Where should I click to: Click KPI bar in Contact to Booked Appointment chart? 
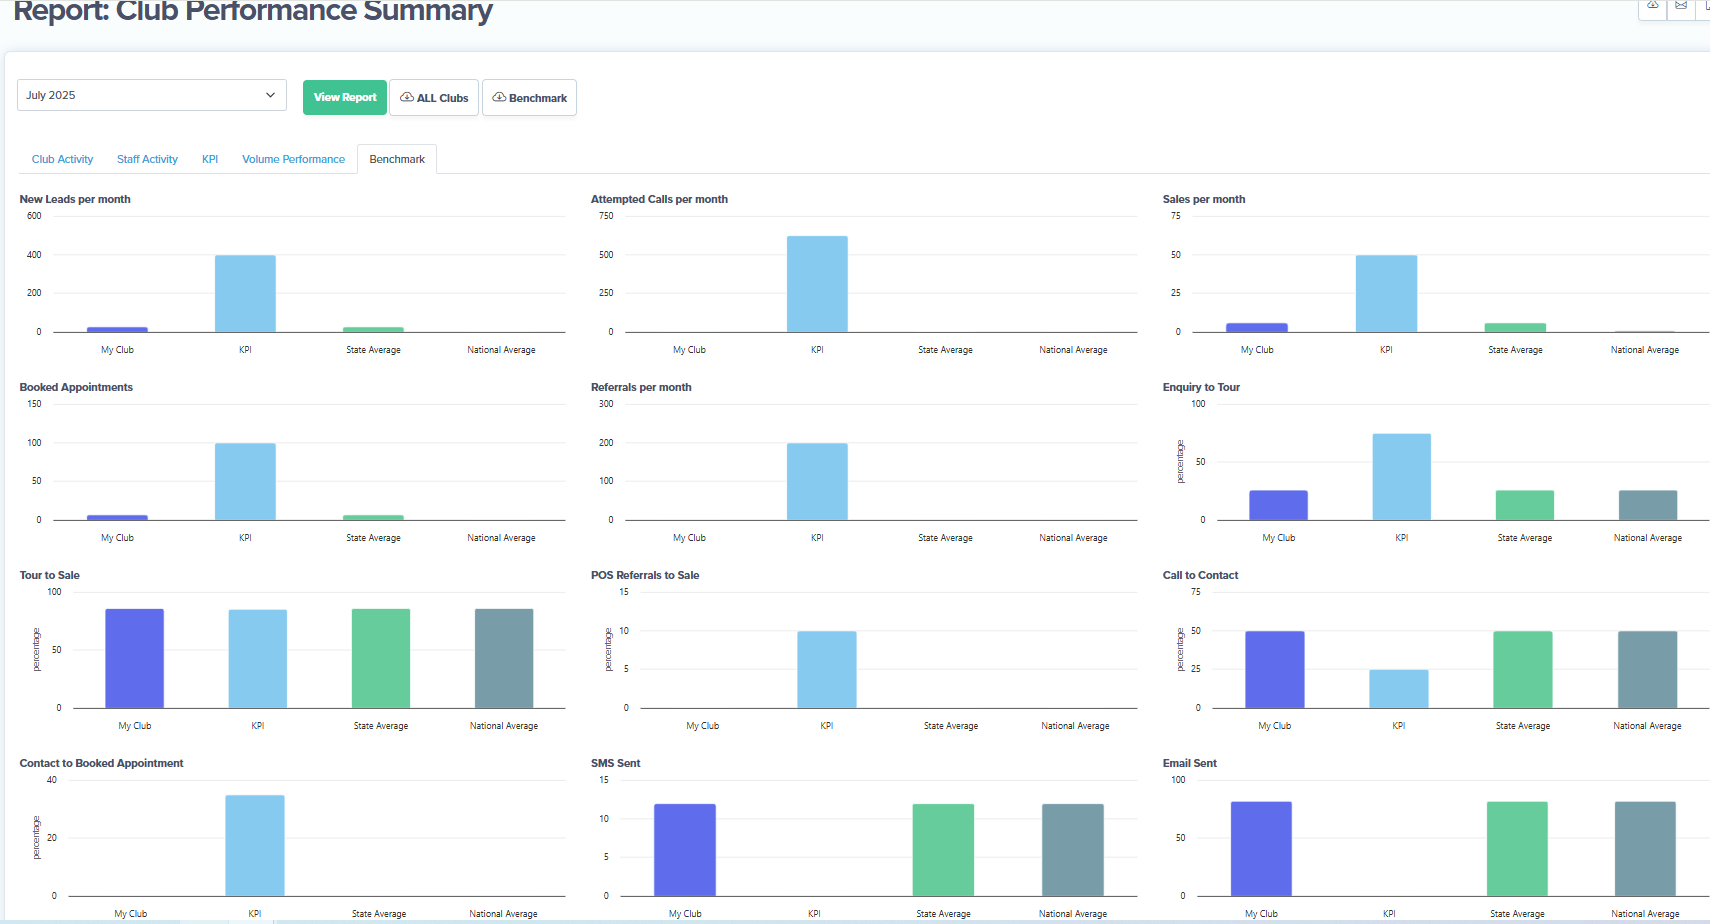point(255,846)
